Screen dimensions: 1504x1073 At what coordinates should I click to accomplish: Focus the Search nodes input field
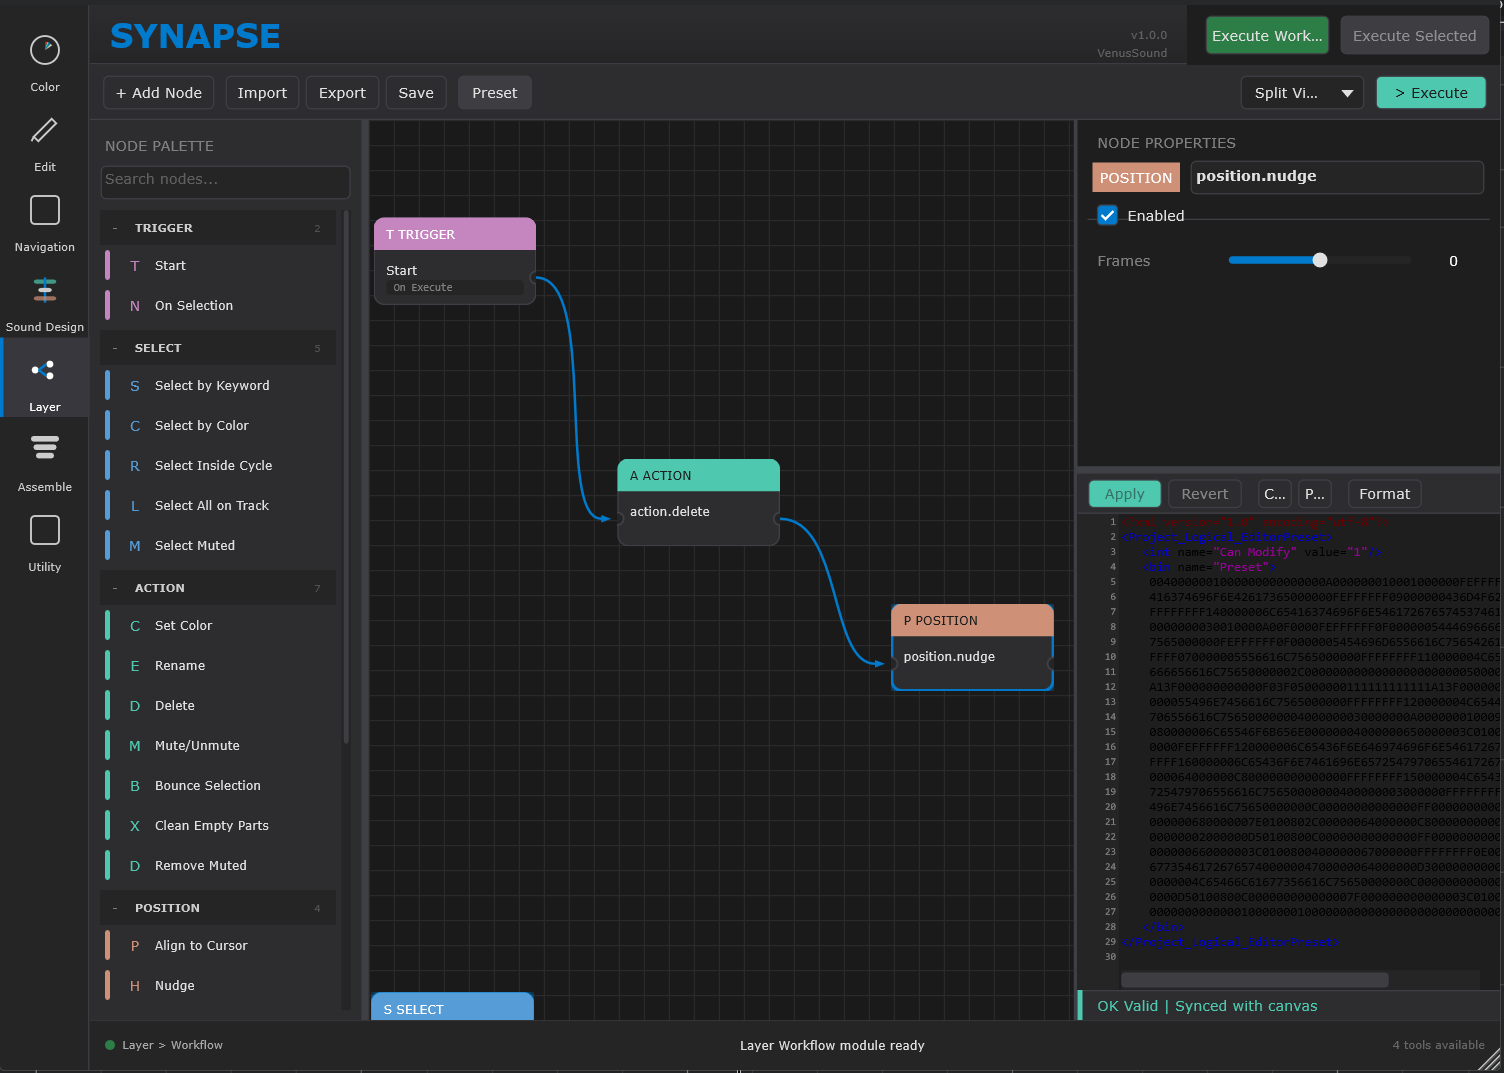226,182
